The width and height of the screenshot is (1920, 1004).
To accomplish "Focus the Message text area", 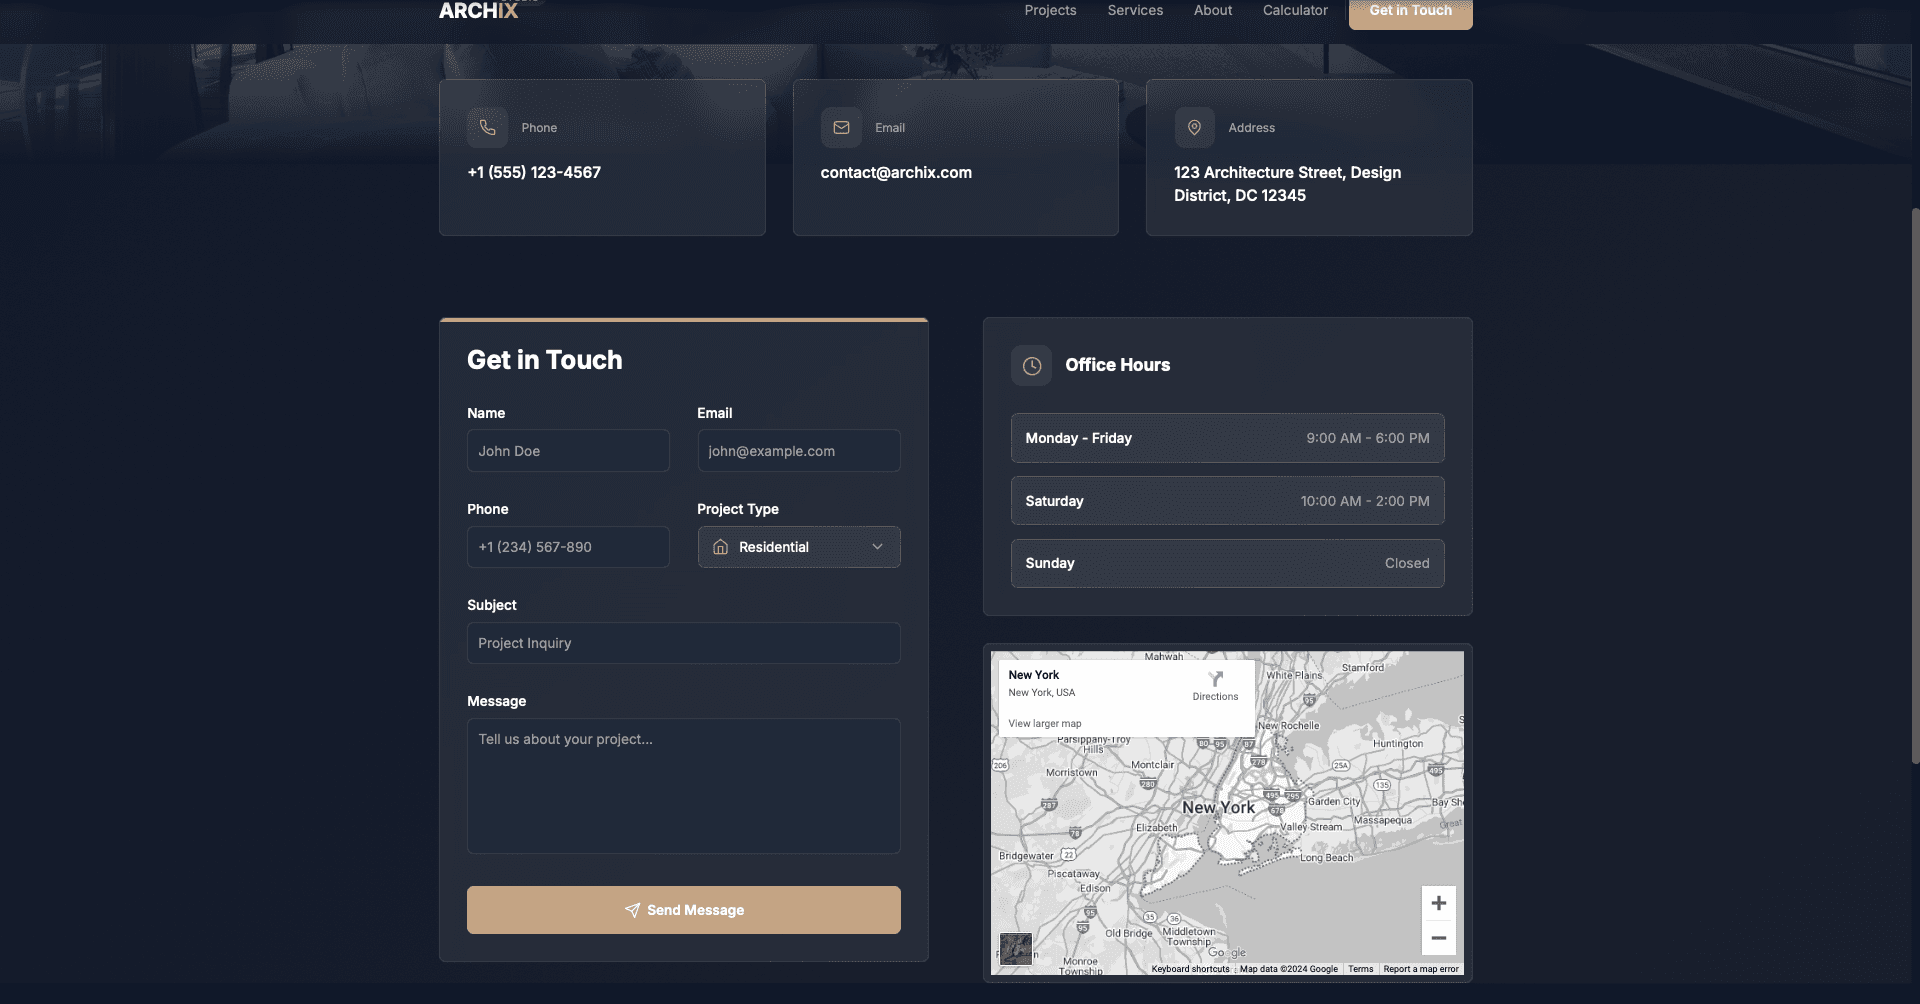I will [x=684, y=786].
